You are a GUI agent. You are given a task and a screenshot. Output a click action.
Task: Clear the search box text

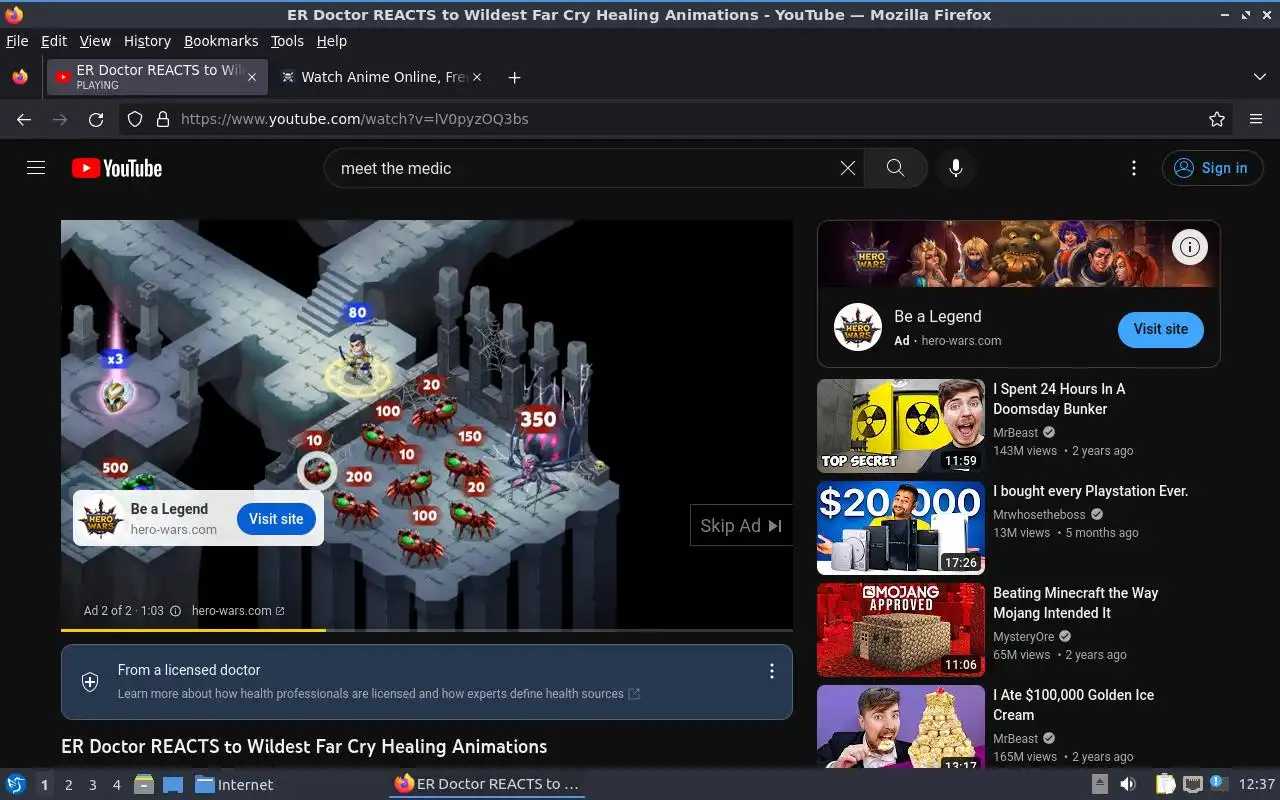point(847,168)
